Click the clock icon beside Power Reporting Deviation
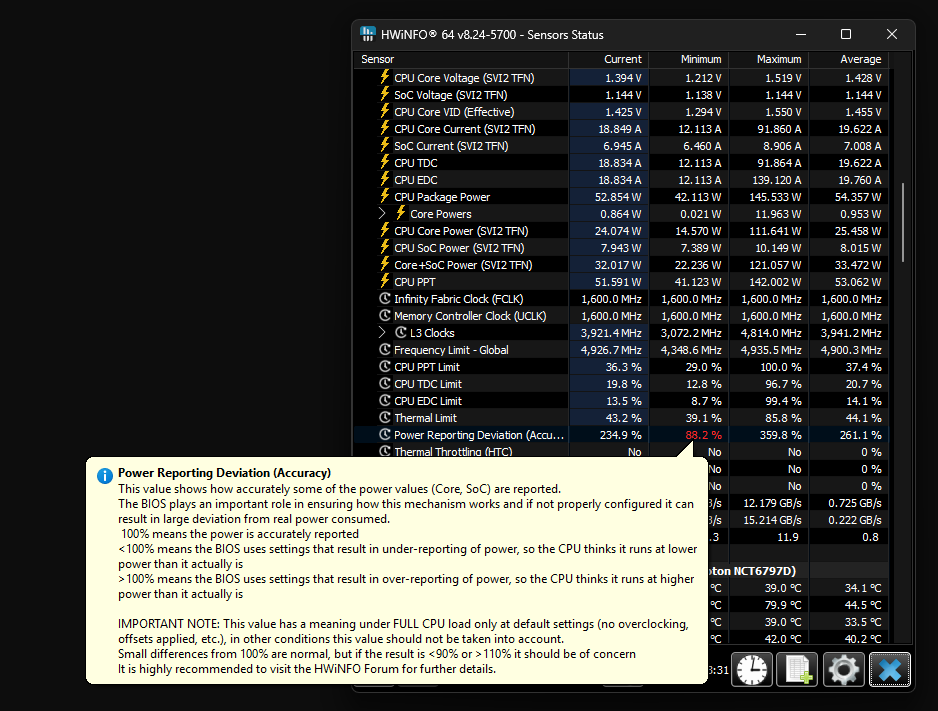 point(385,435)
